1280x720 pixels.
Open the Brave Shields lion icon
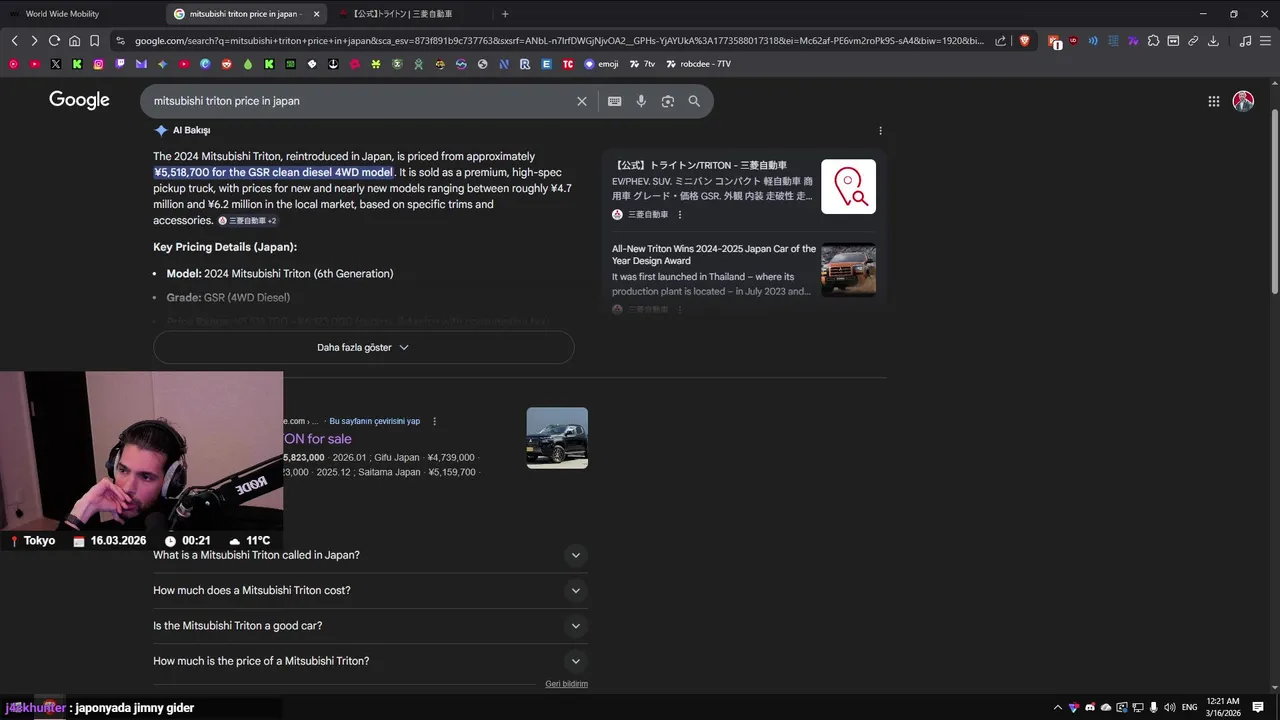point(1024,41)
